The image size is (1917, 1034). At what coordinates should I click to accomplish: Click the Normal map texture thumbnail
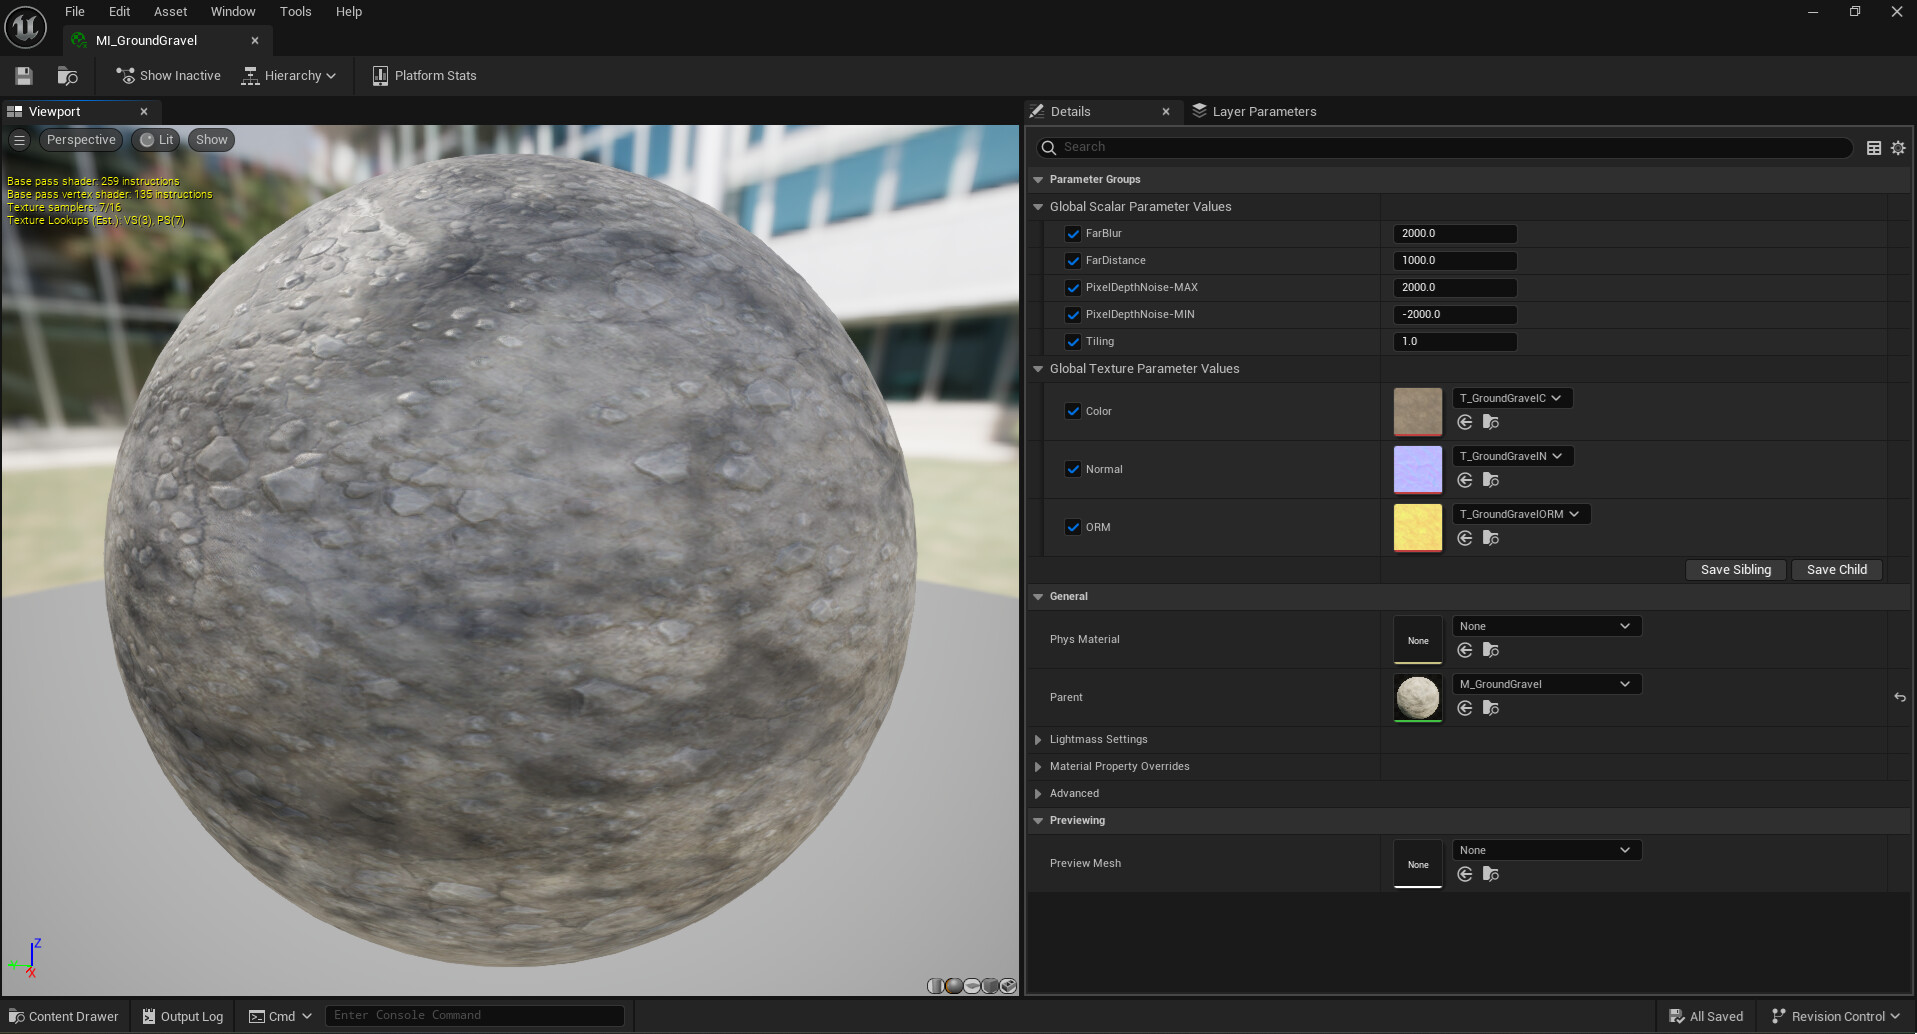coord(1417,469)
